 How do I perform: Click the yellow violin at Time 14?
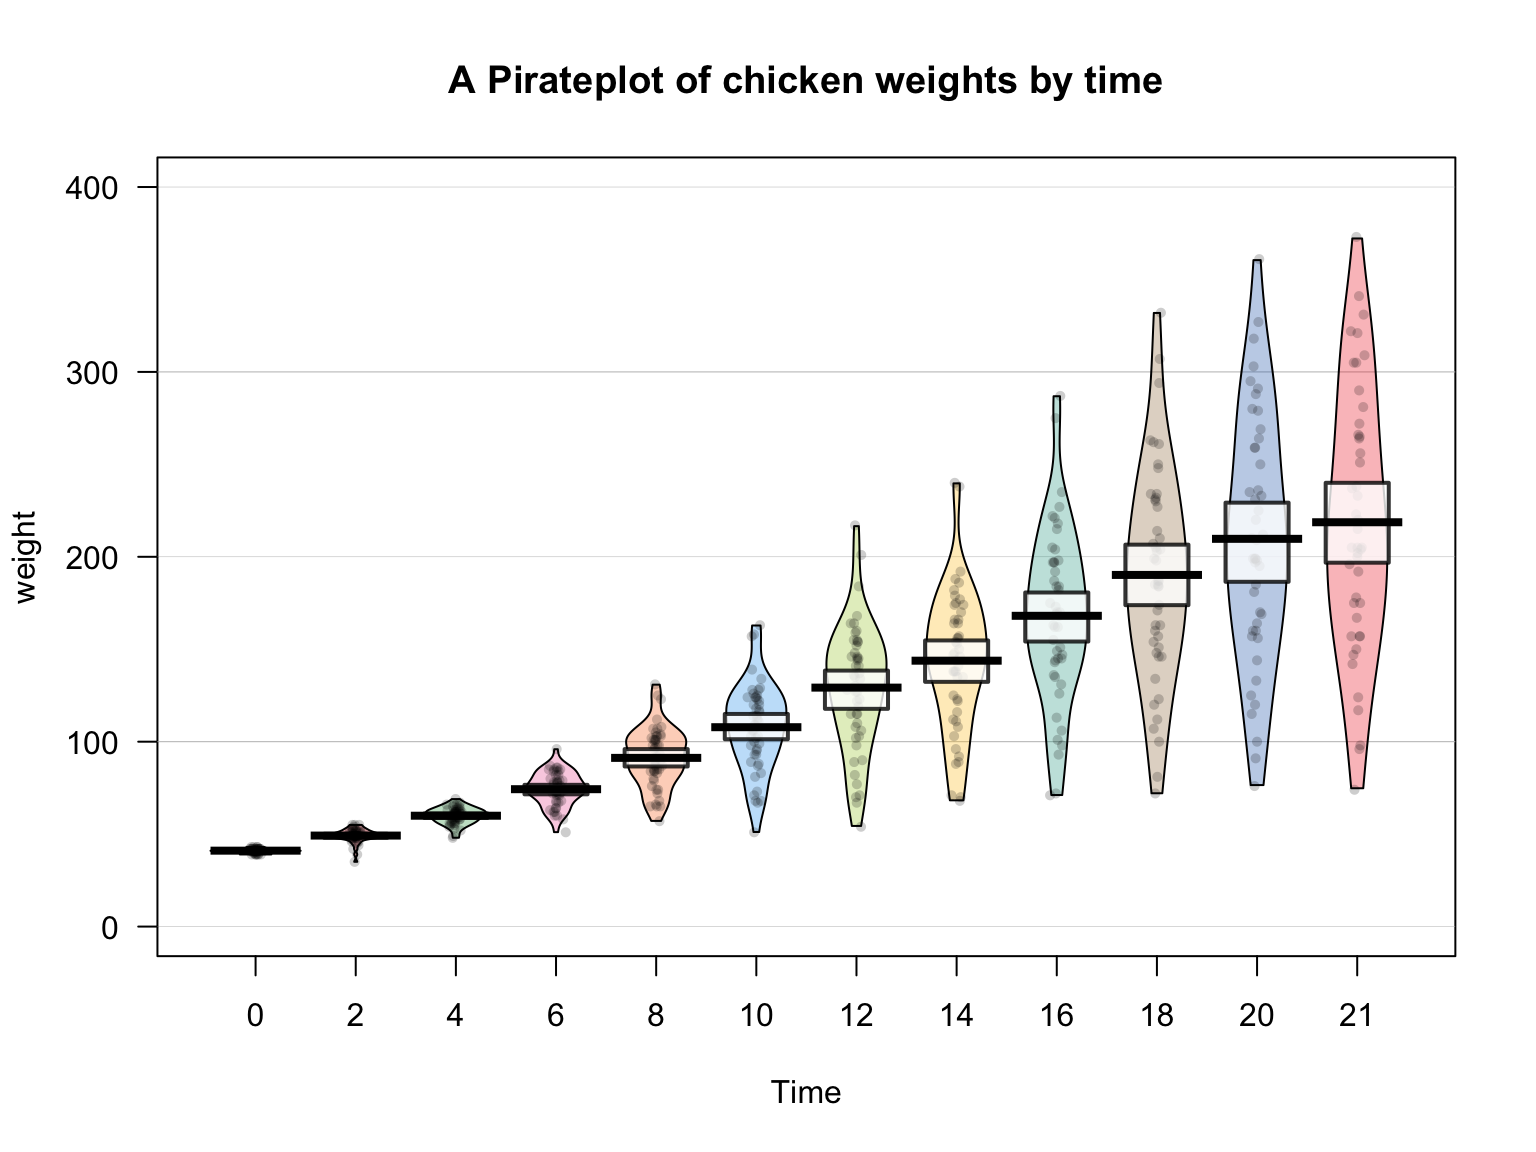[x=957, y=720]
